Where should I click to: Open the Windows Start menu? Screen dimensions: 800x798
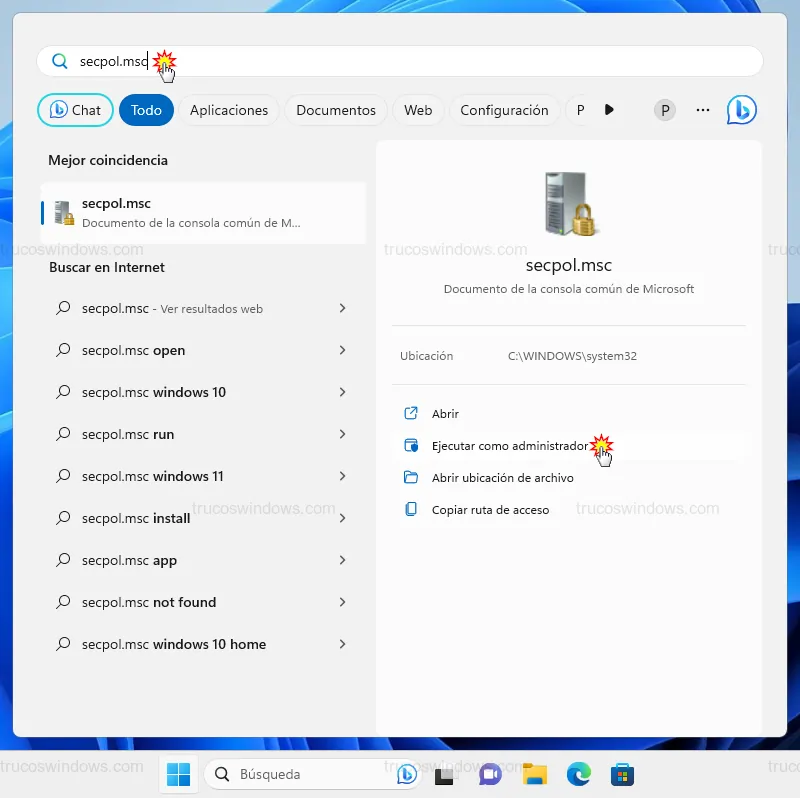(x=179, y=774)
